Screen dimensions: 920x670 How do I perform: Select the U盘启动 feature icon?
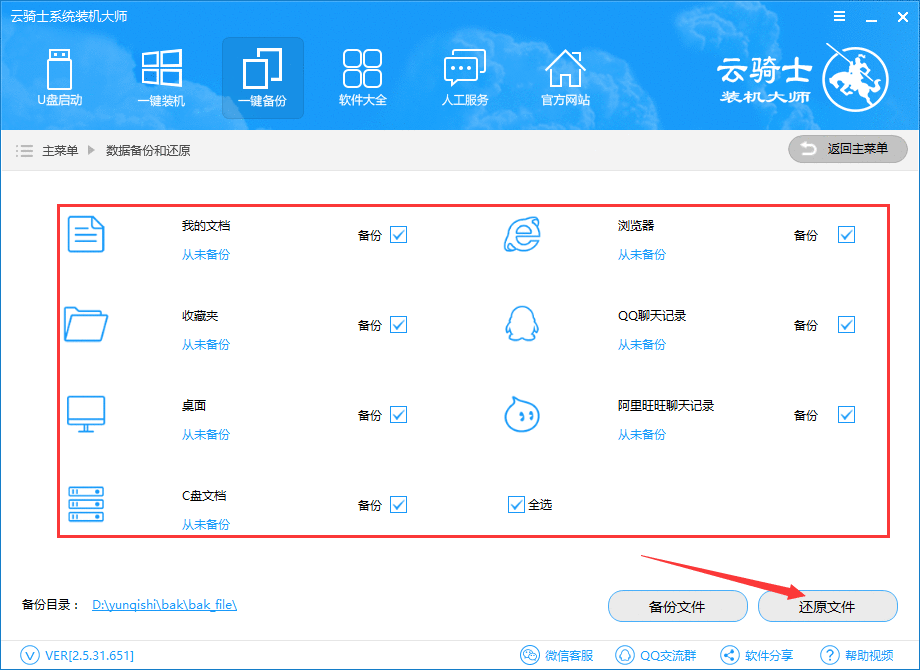(x=59, y=77)
